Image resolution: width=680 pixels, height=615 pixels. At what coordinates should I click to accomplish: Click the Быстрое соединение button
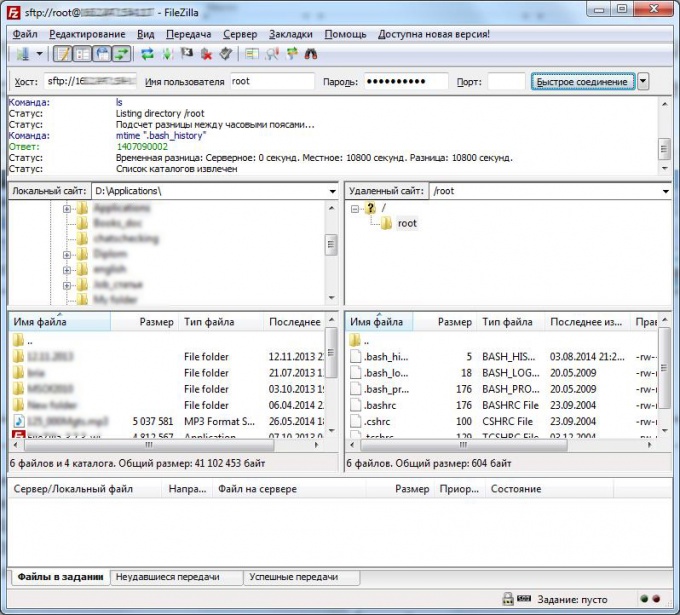click(582, 82)
